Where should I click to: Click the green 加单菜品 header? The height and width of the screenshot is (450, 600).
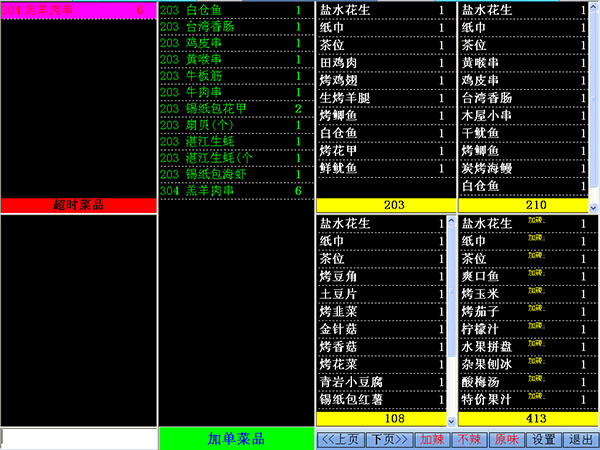pyautogui.click(x=236, y=438)
